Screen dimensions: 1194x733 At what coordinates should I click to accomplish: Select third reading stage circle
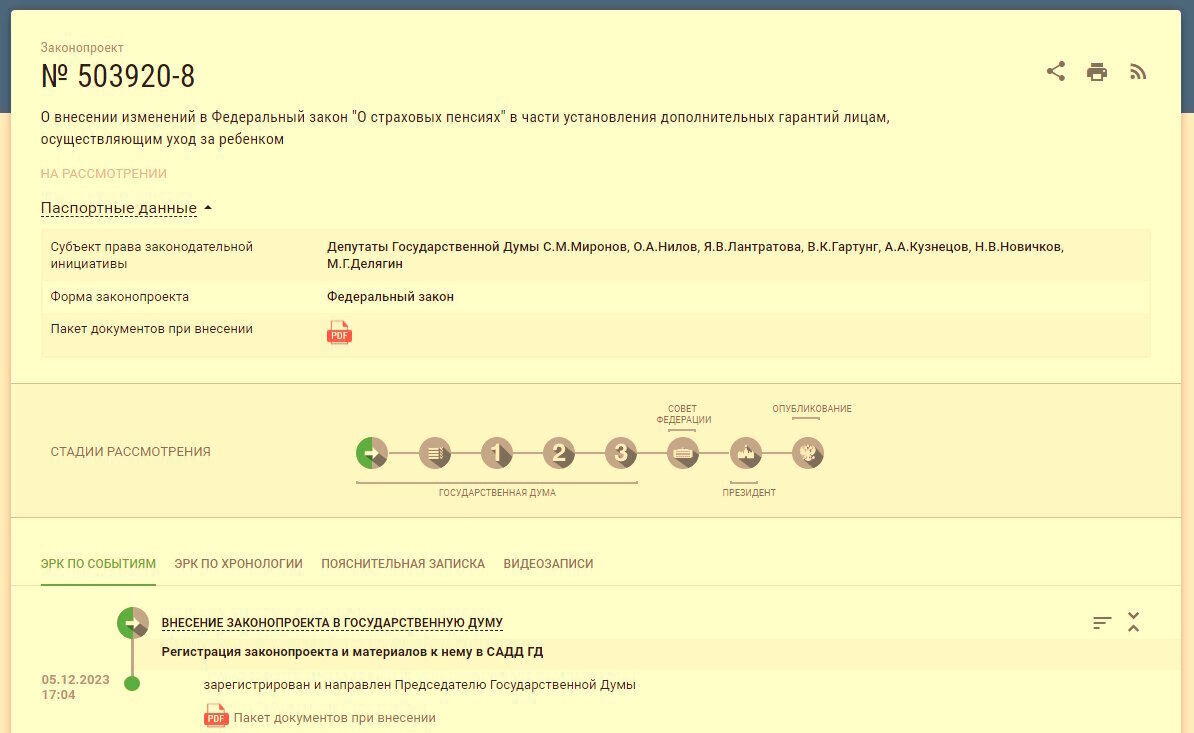[x=621, y=453]
